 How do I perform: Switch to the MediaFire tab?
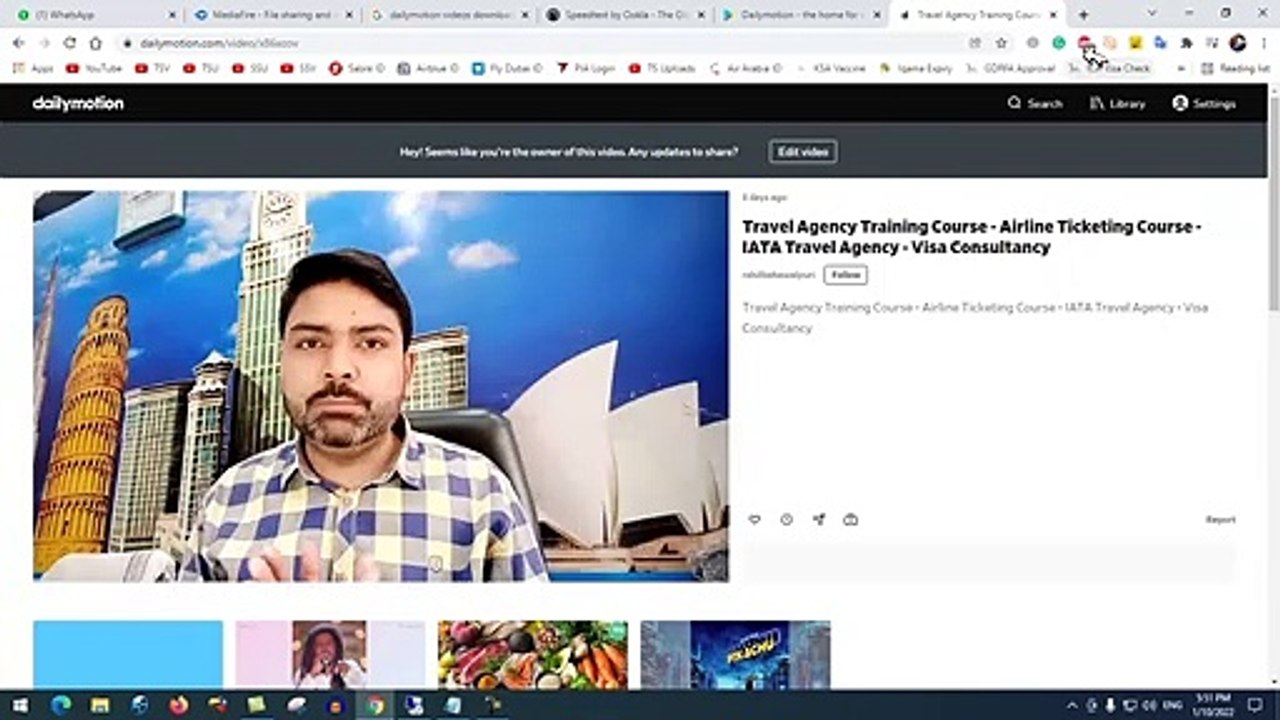point(270,15)
